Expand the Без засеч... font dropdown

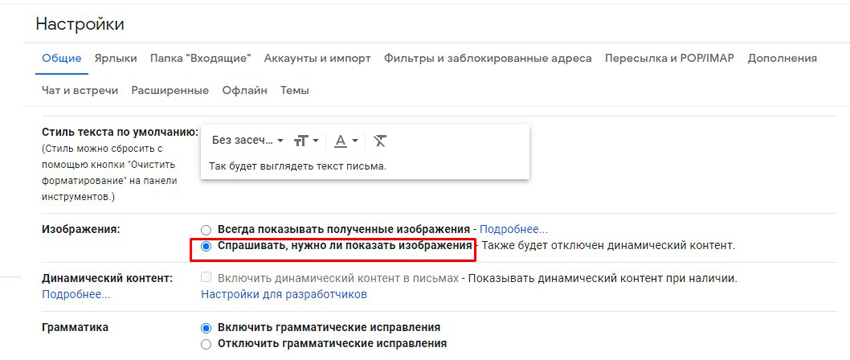[x=248, y=140]
